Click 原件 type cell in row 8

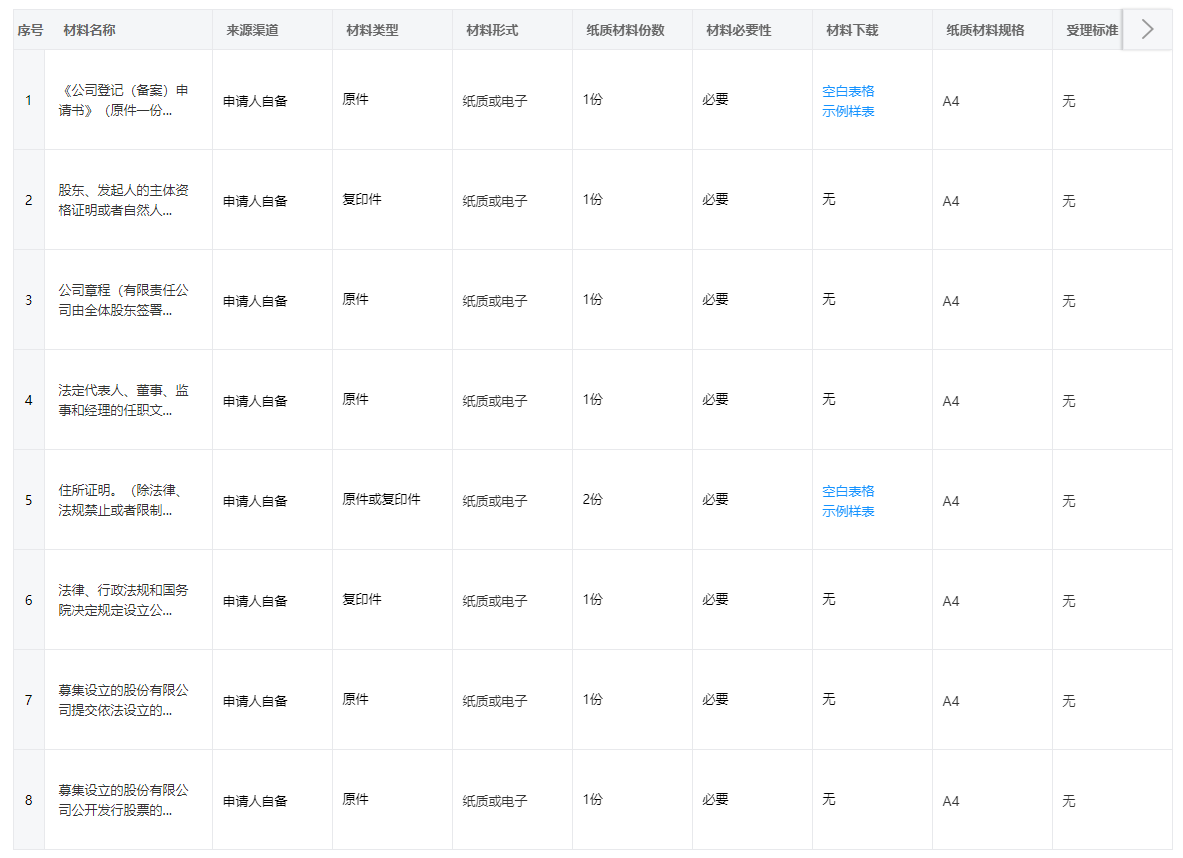point(355,799)
